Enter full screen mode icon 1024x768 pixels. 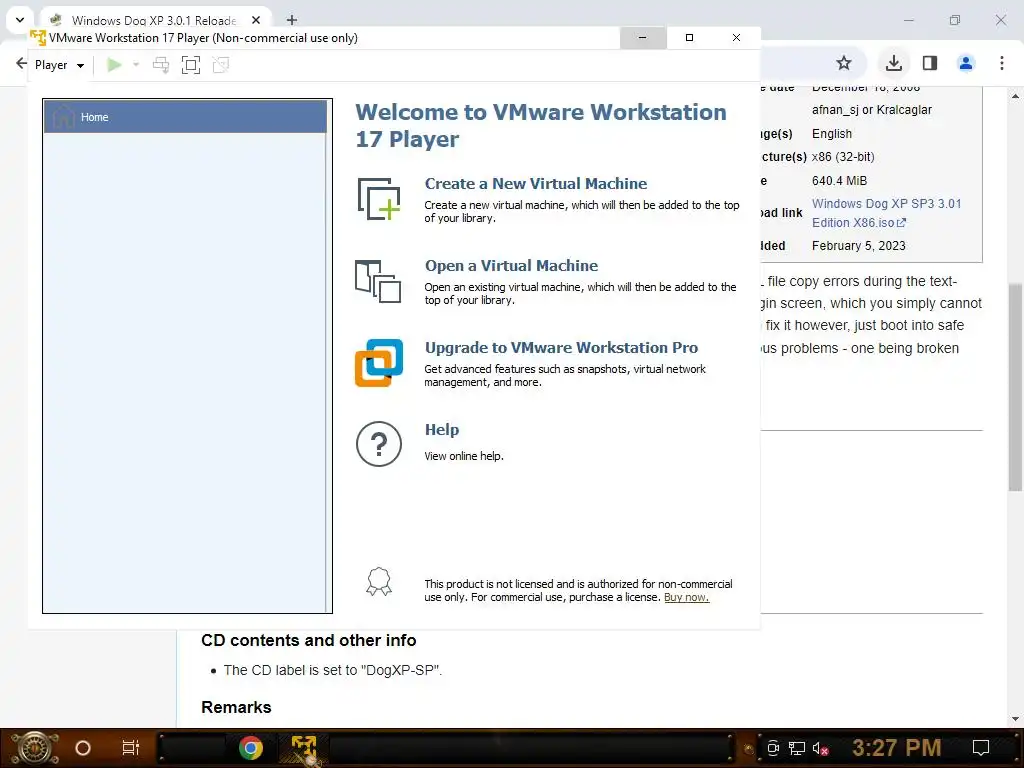coord(191,65)
